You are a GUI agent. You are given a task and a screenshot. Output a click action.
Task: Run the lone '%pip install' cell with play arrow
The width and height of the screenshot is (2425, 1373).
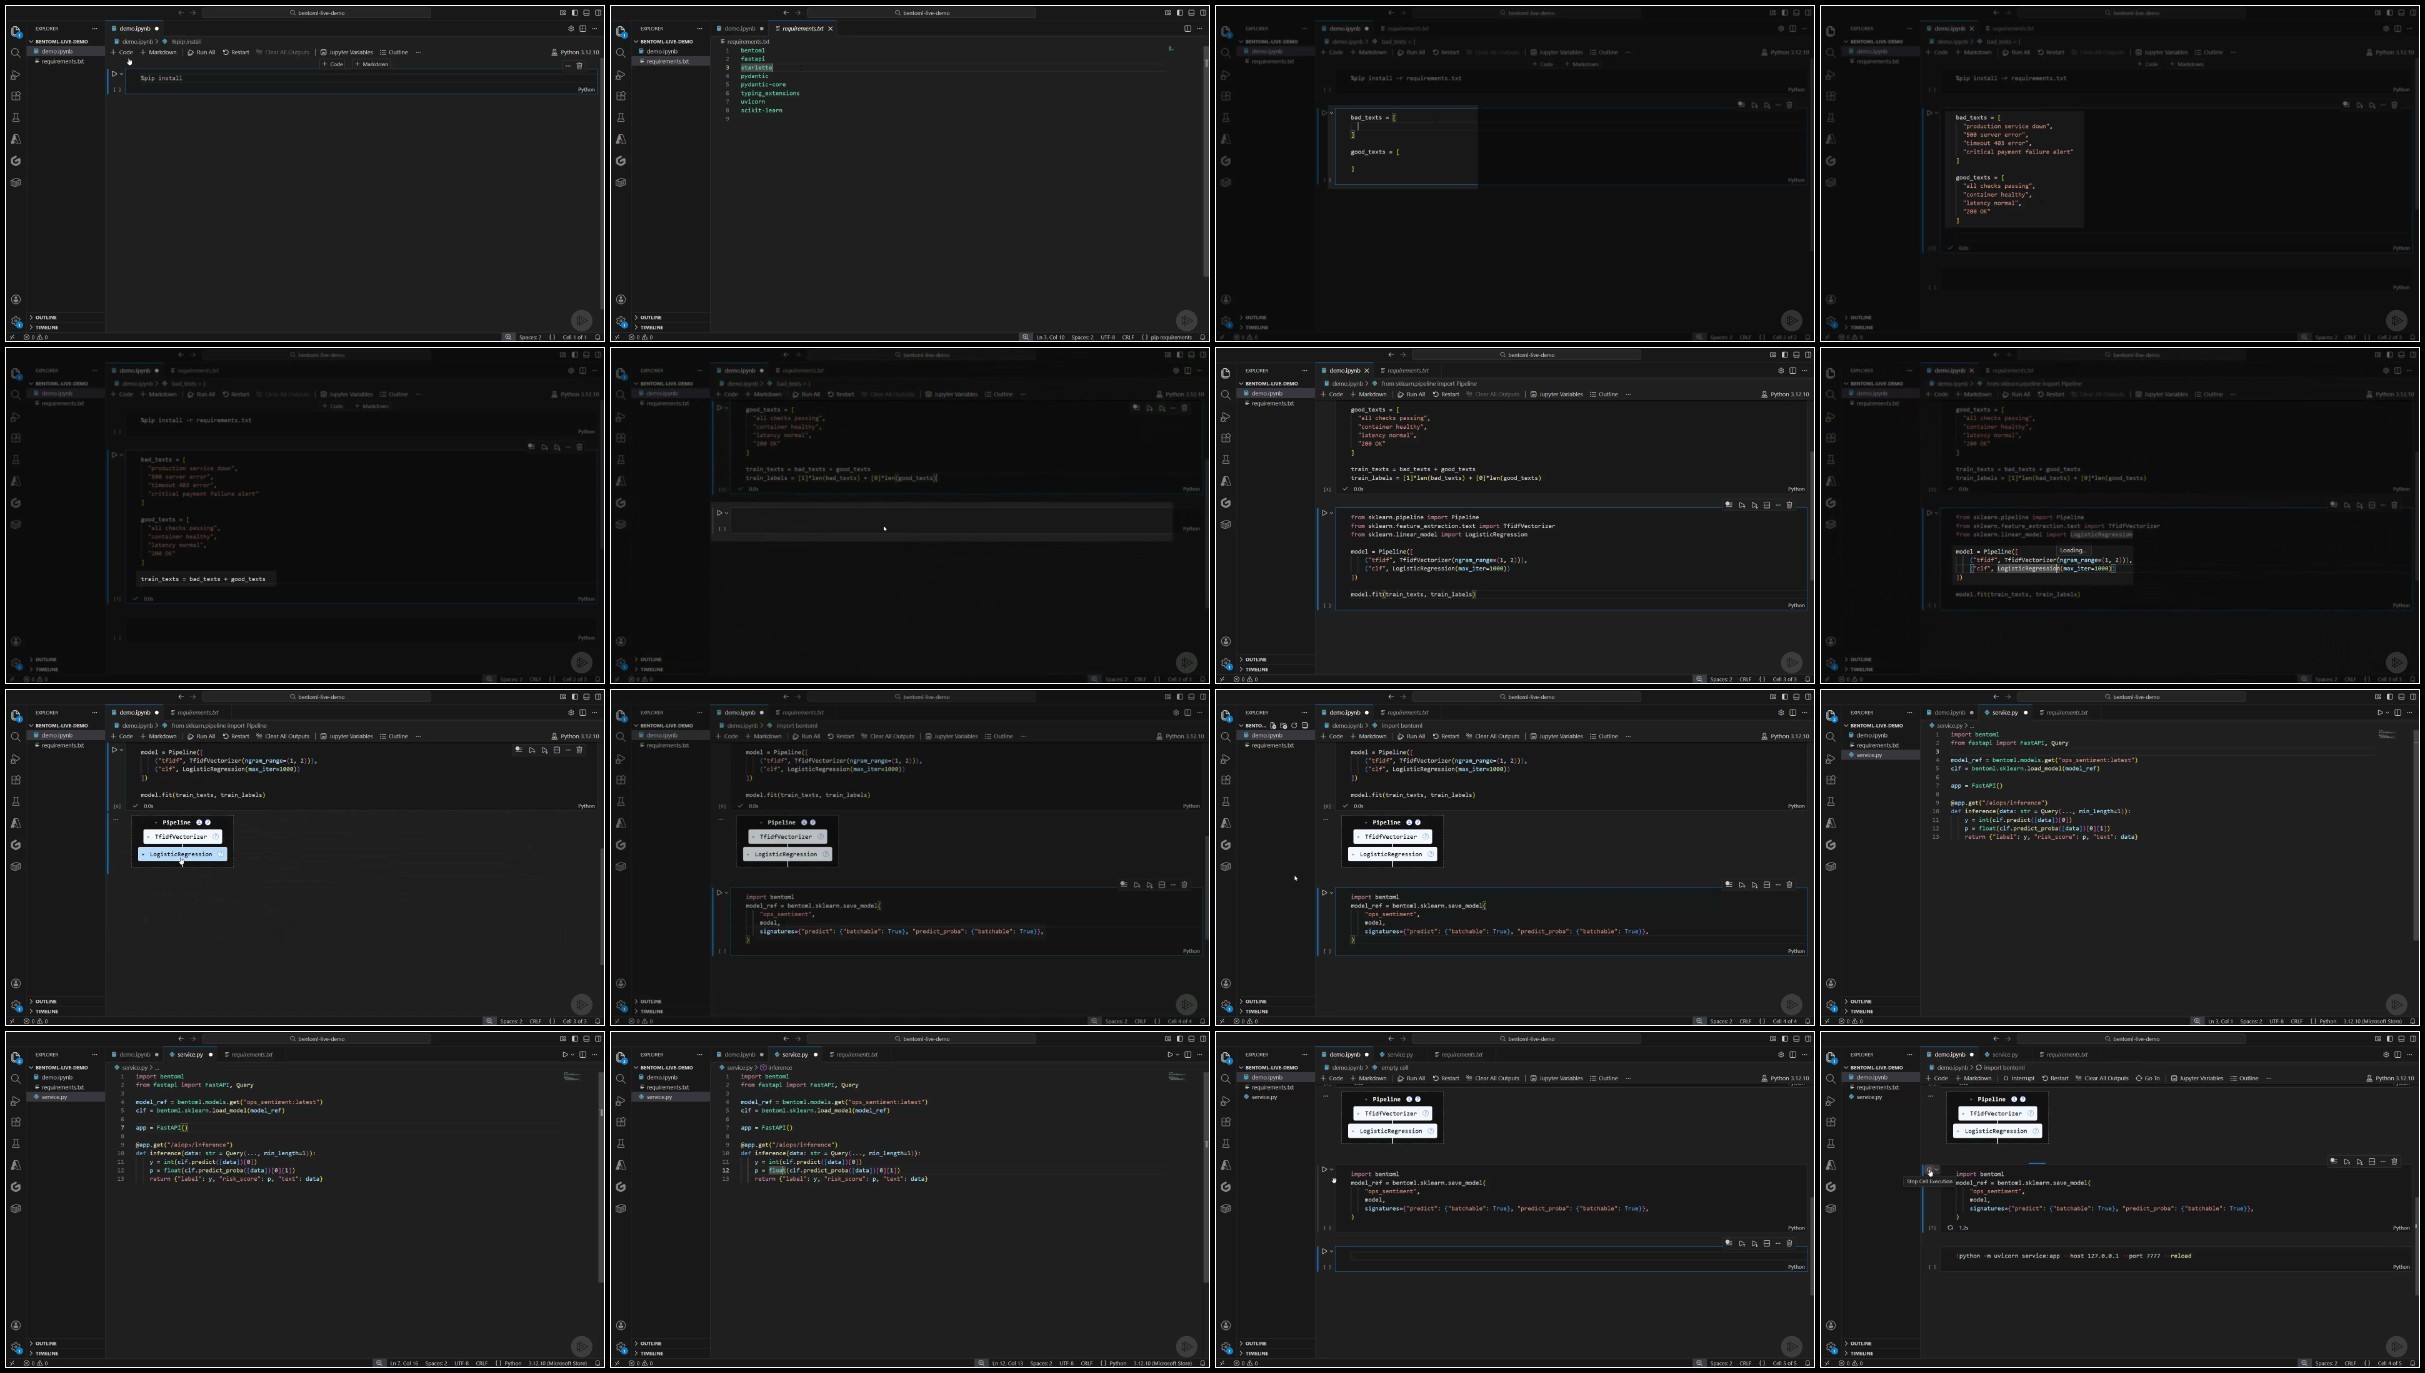pyautogui.click(x=114, y=74)
